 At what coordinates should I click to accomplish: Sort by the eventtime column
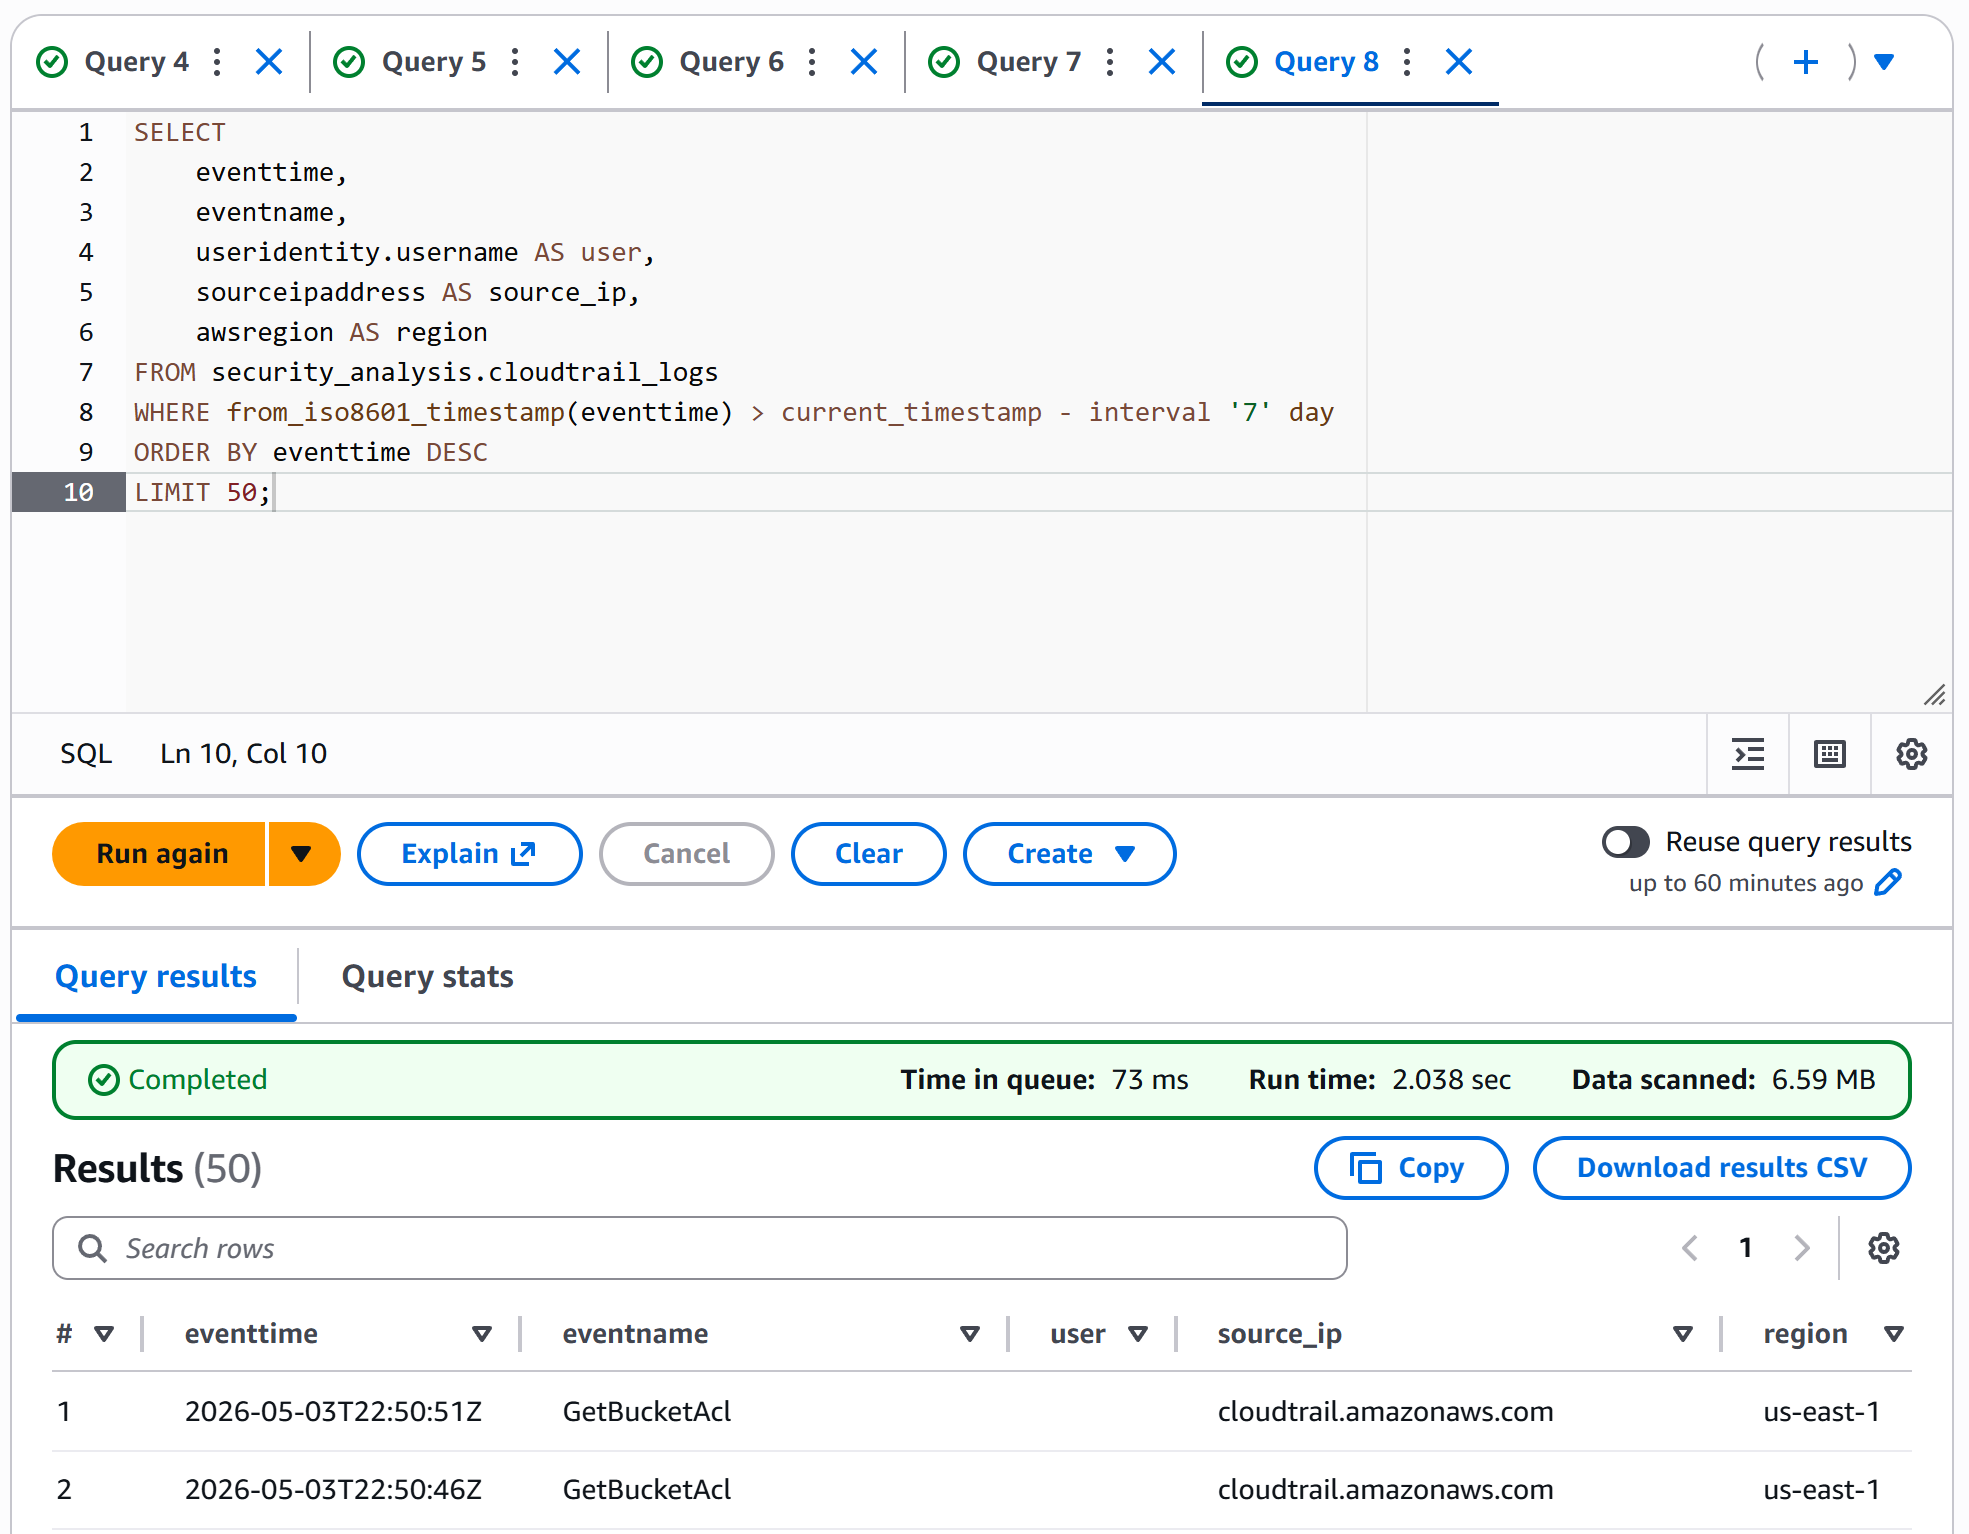click(482, 1334)
